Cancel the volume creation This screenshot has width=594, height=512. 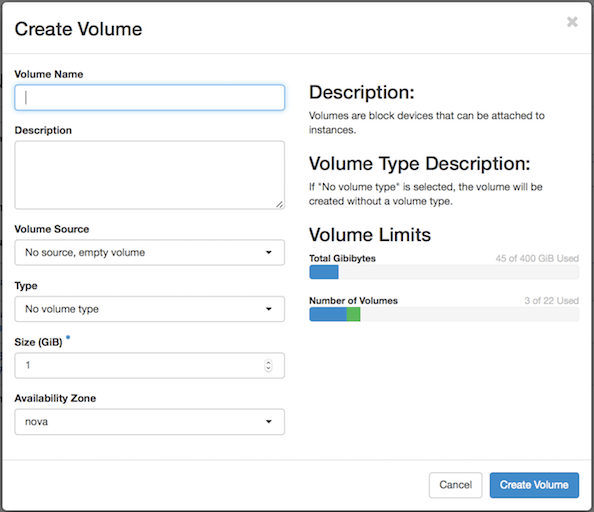(x=455, y=485)
